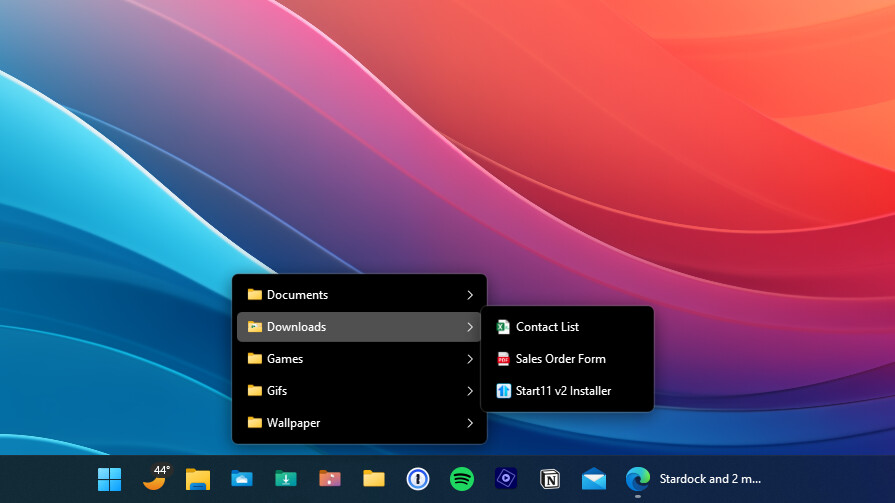895x503 pixels.
Task: Expand the Wallpaper folder chevron
Action: 470,423
